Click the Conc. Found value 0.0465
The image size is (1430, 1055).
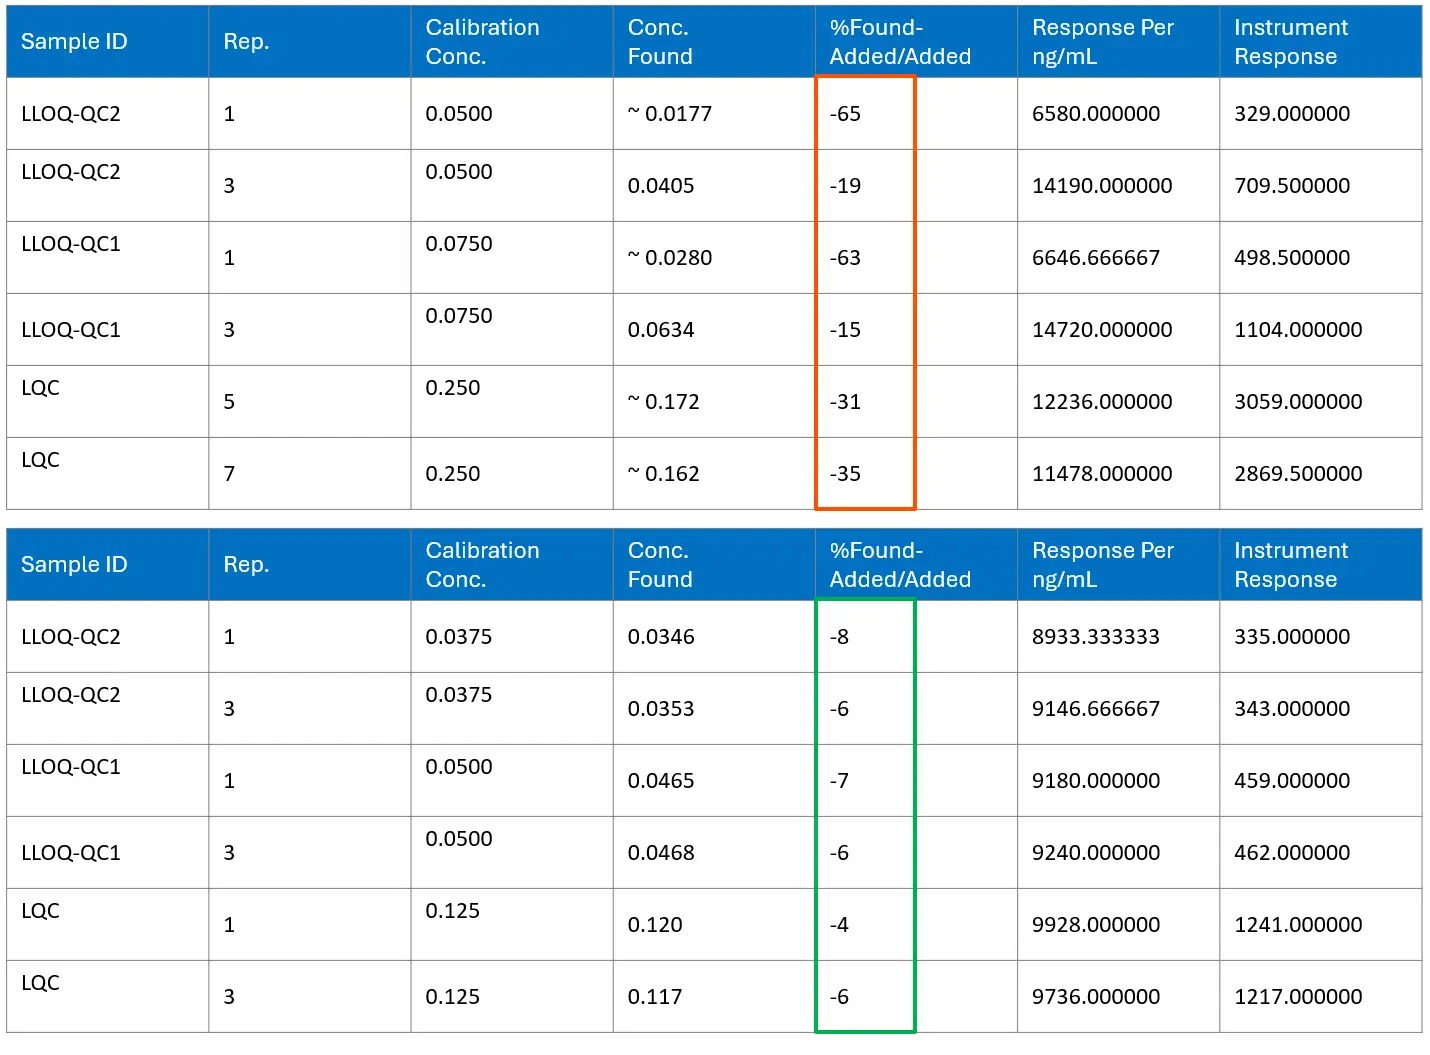click(661, 781)
